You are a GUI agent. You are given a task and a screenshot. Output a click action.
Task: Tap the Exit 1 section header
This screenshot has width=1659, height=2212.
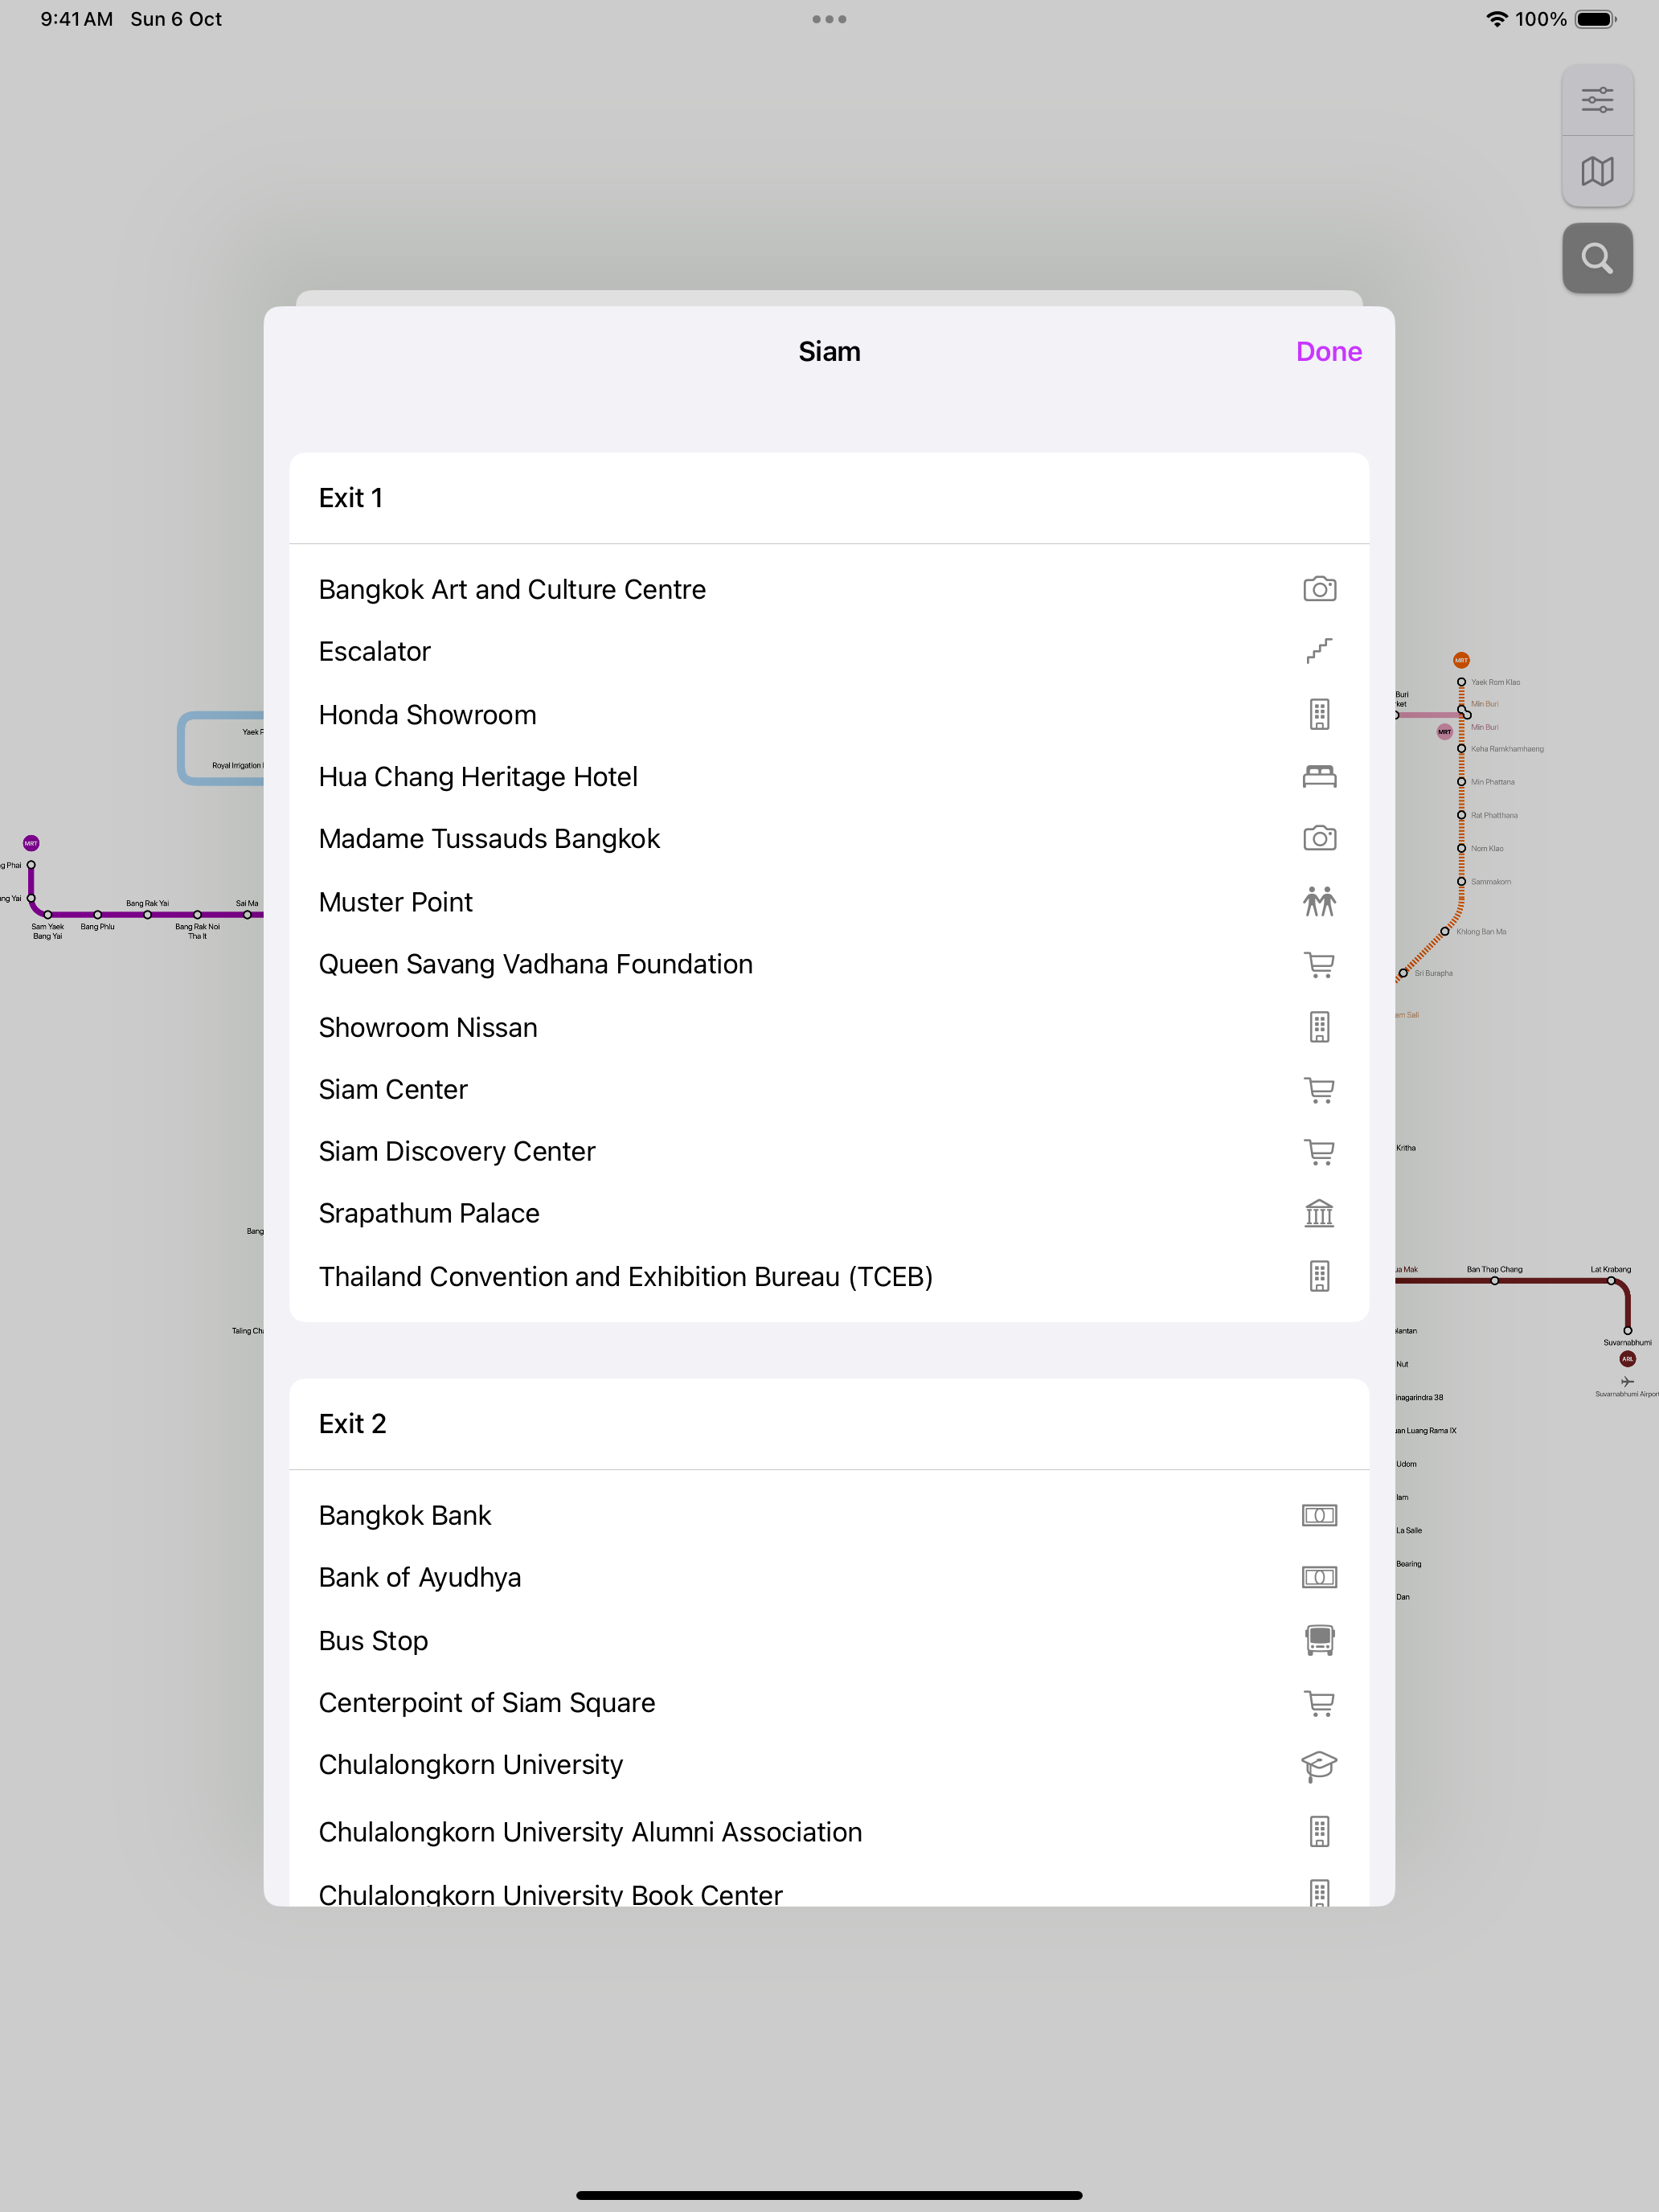(x=829, y=498)
